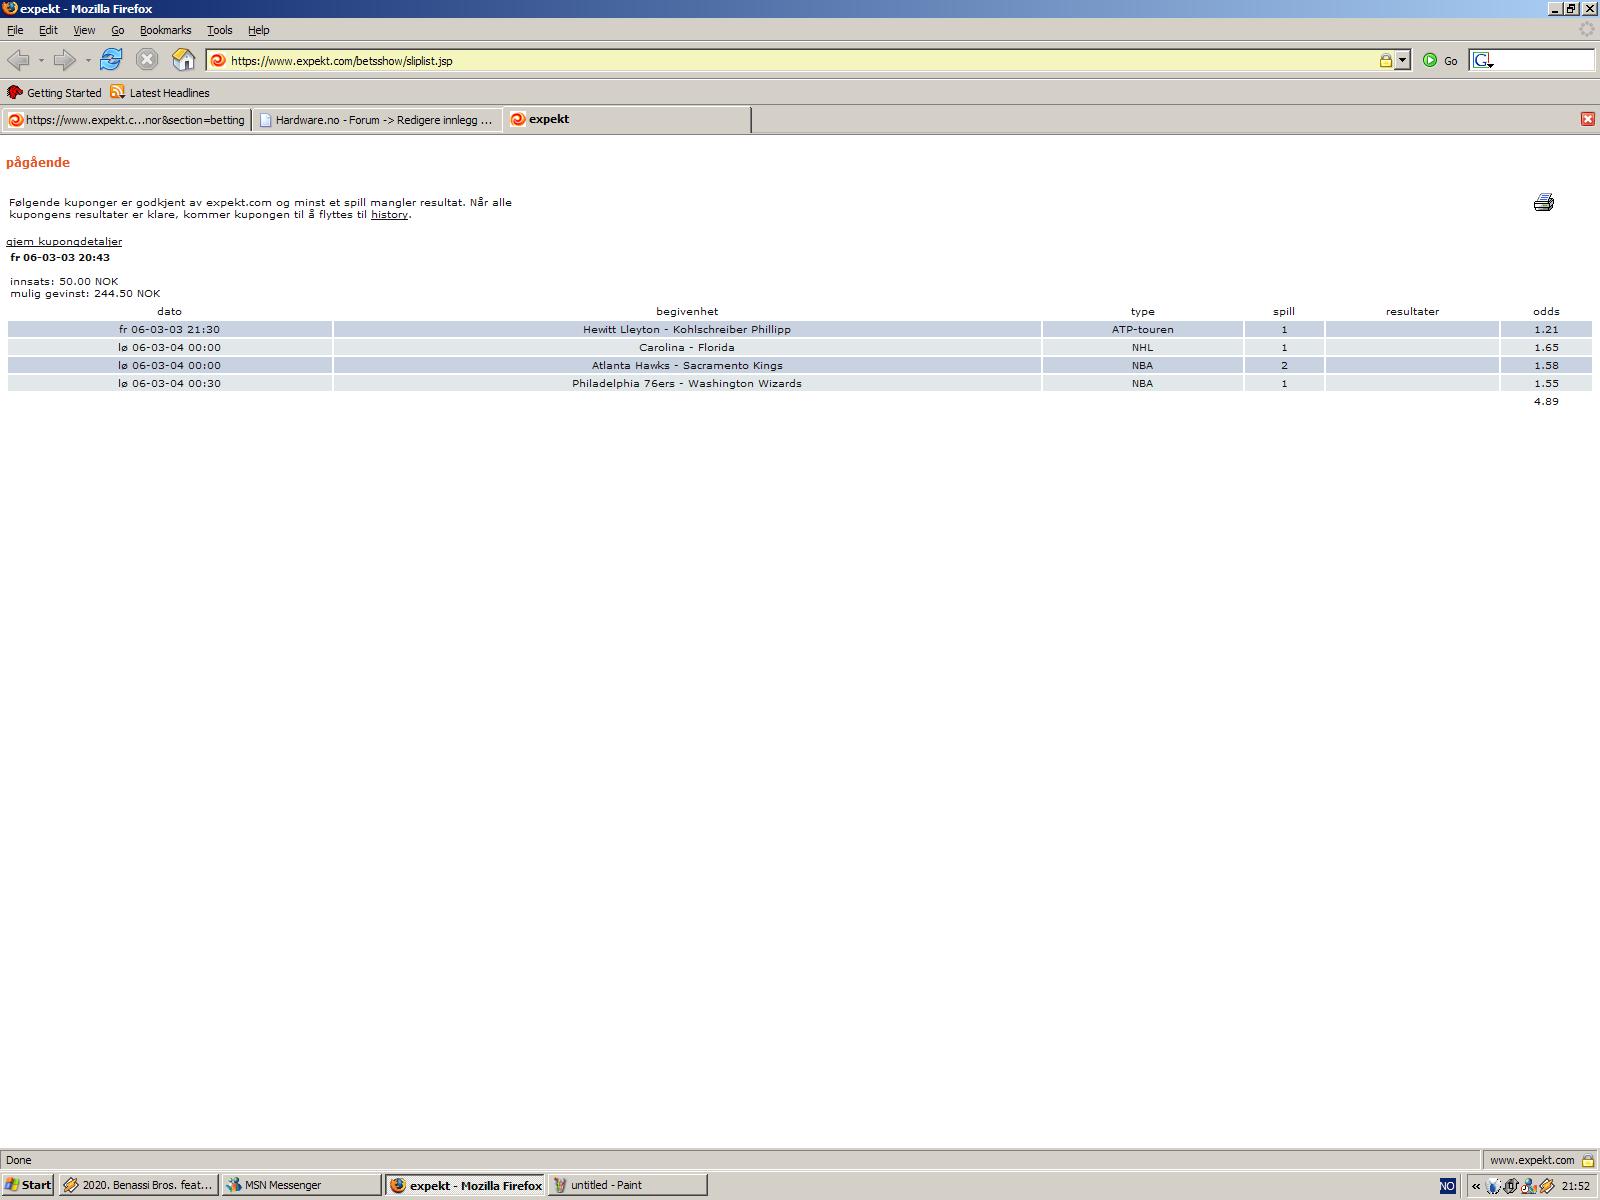Click the resultater column header
The image size is (1600, 1200).
pyautogui.click(x=1412, y=311)
